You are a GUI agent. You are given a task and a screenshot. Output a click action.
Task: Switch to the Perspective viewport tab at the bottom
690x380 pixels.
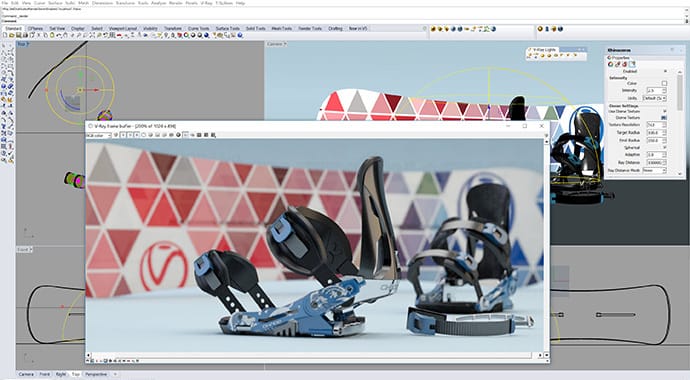point(96,374)
